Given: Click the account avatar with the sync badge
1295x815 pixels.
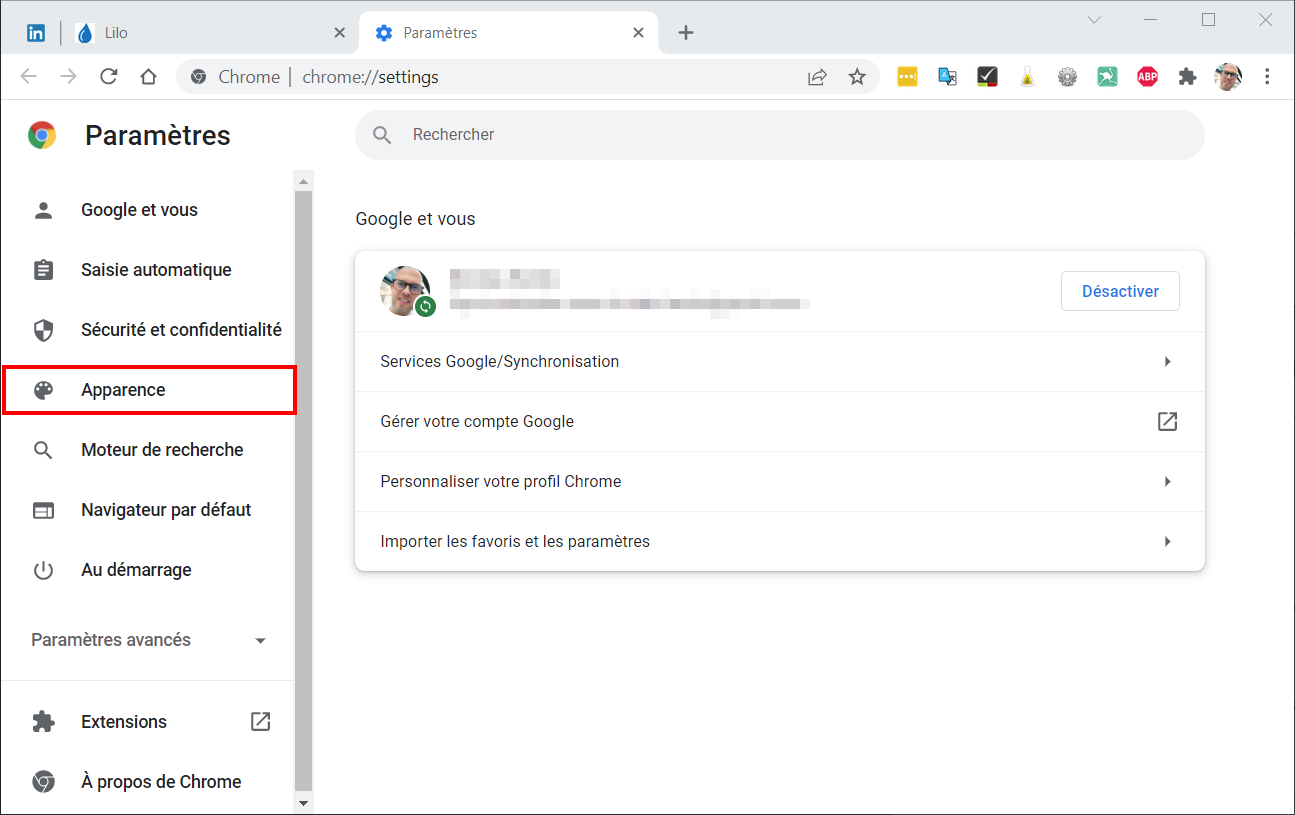Looking at the screenshot, I should coord(408,292).
